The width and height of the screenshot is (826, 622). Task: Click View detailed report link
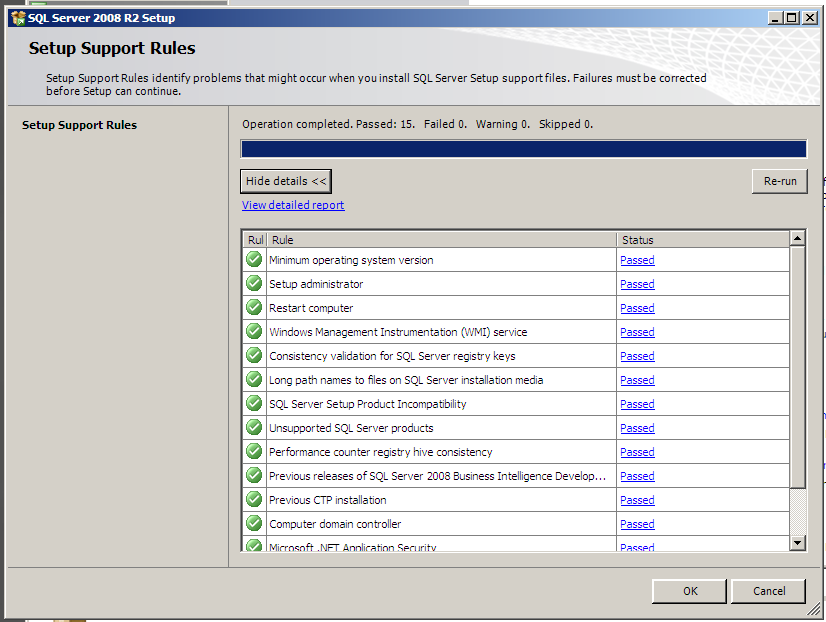pyautogui.click(x=293, y=205)
